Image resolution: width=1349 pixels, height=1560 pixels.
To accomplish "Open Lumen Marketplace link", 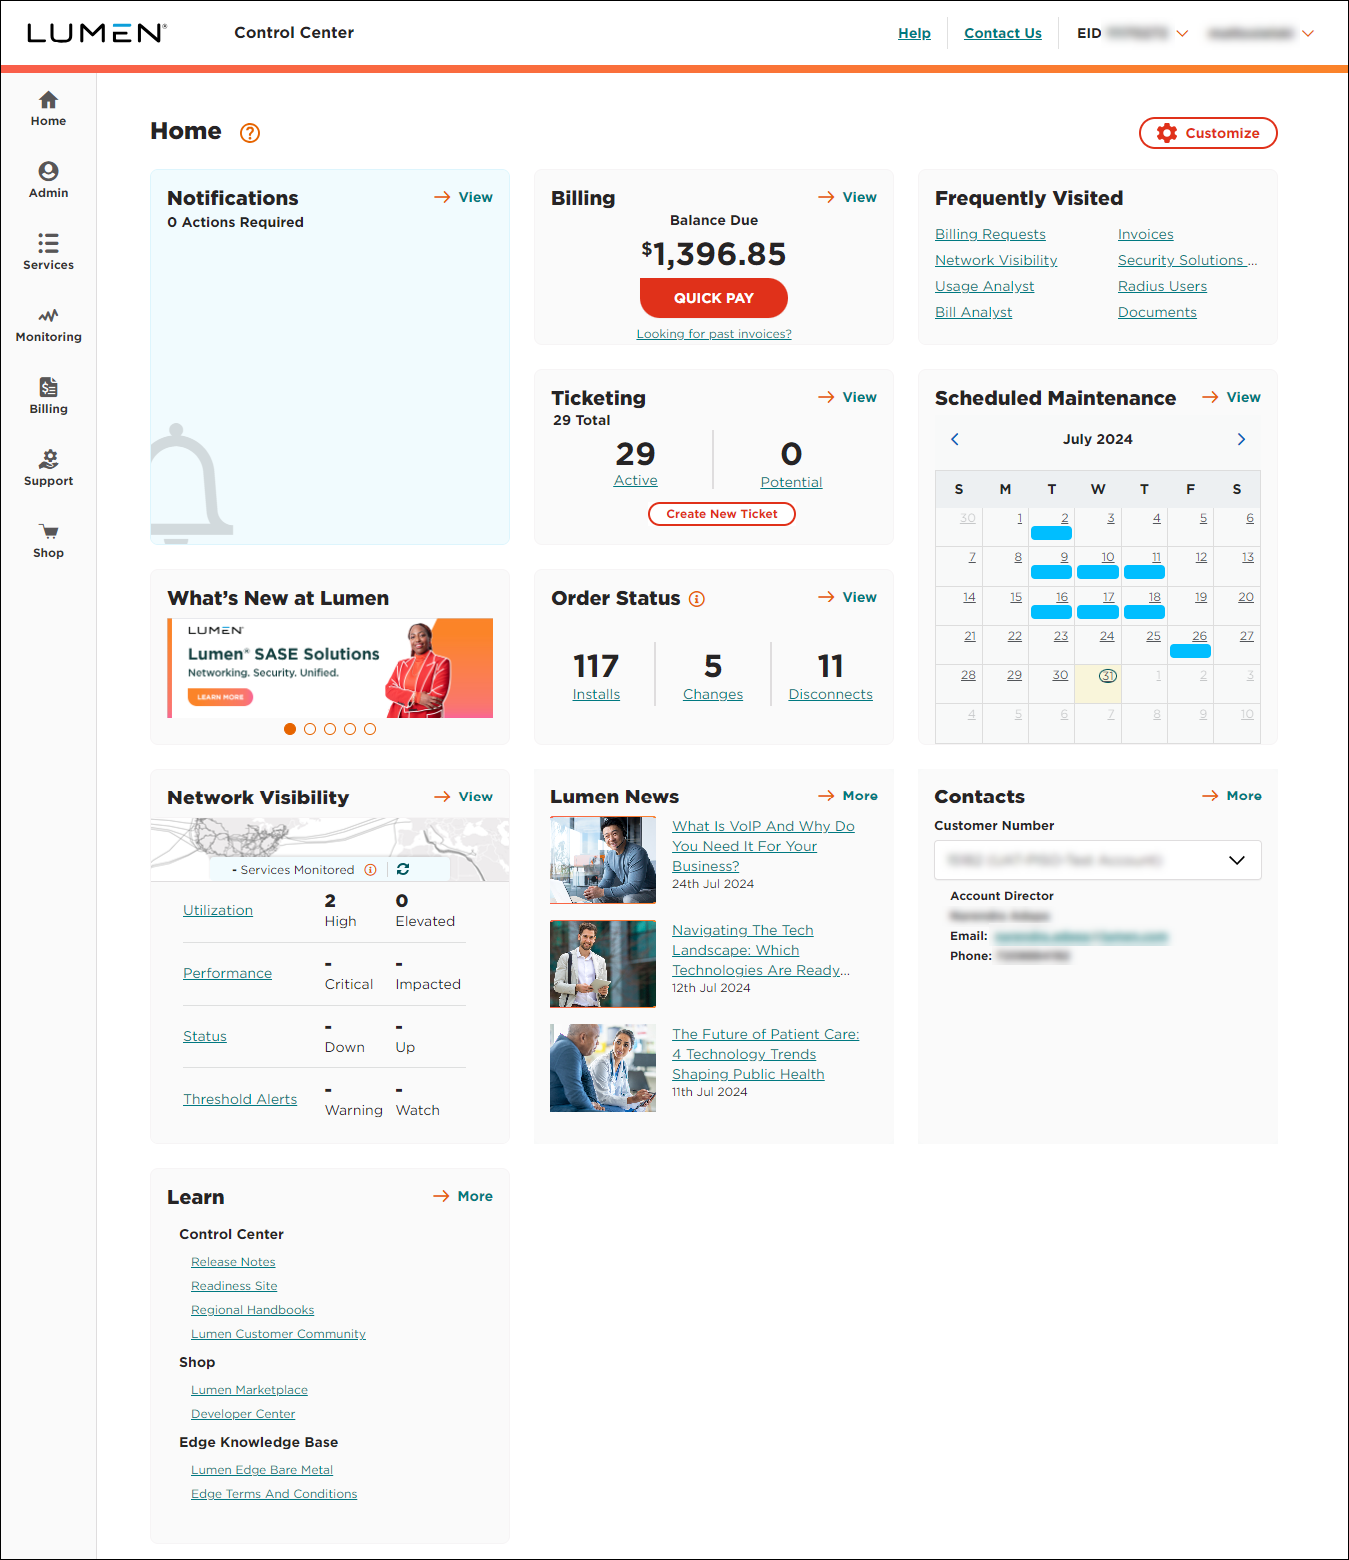I will coord(249,1390).
